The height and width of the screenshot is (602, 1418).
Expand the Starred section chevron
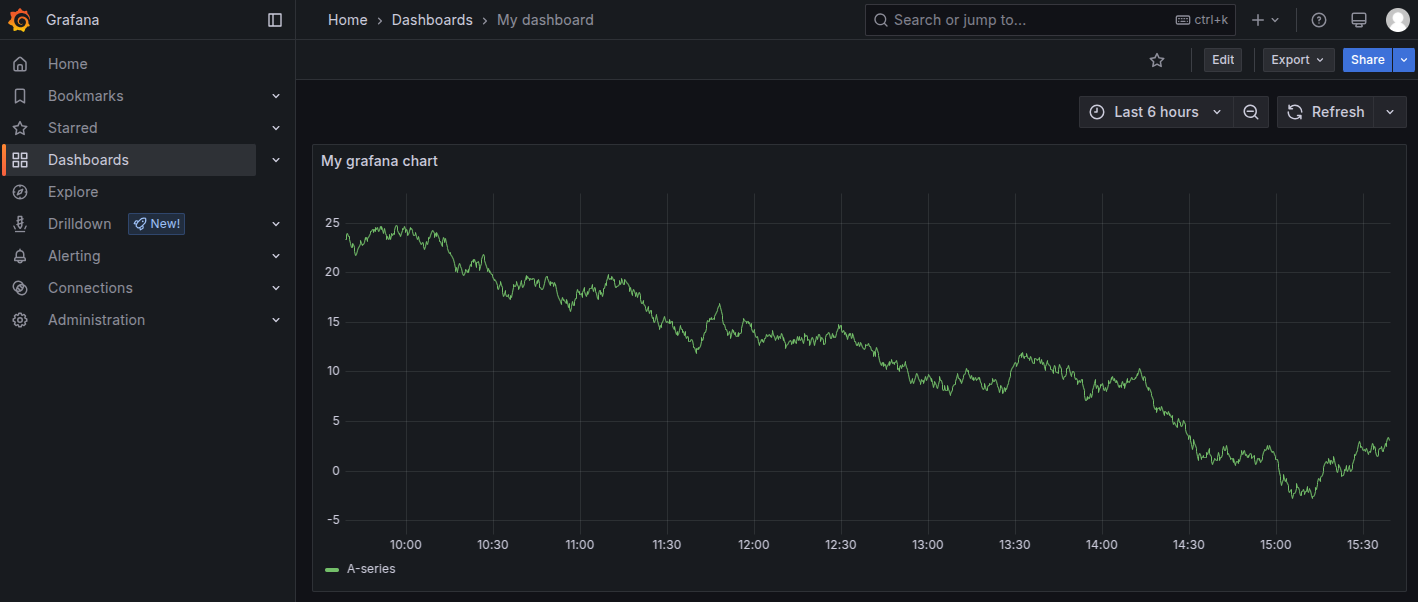click(276, 128)
